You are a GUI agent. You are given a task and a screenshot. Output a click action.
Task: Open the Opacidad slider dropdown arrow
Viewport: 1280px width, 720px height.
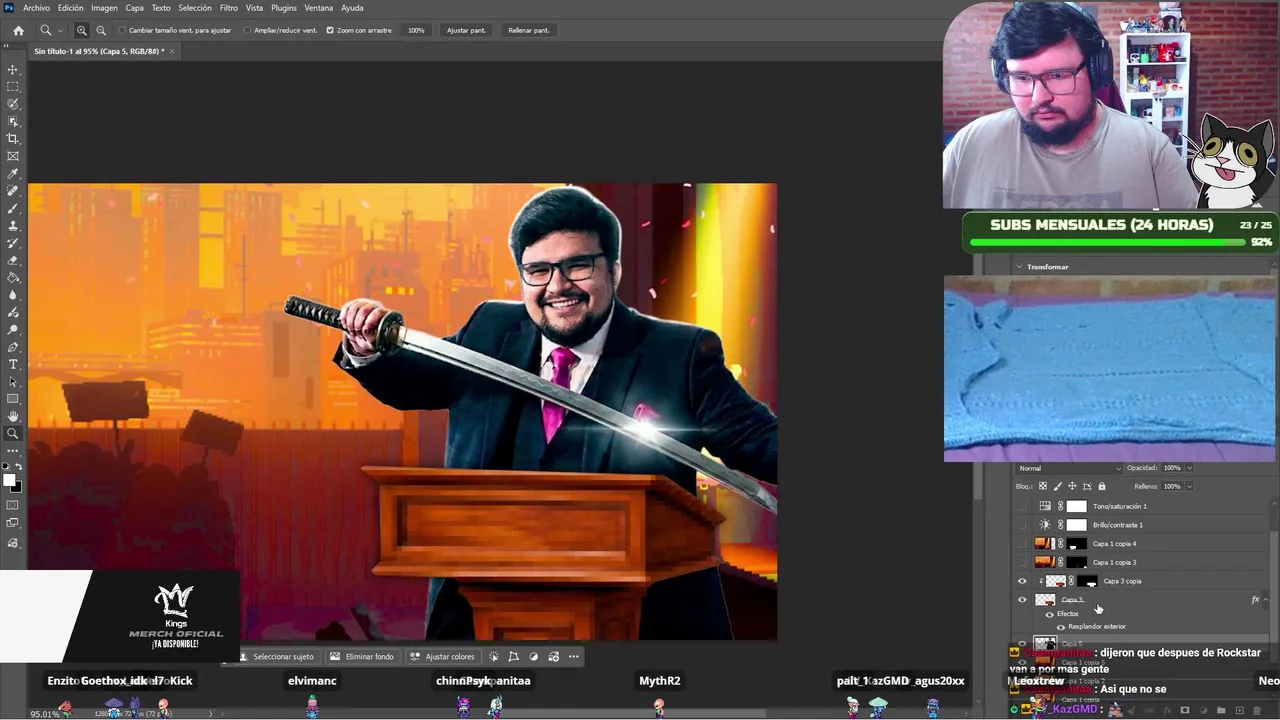pos(1189,468)
